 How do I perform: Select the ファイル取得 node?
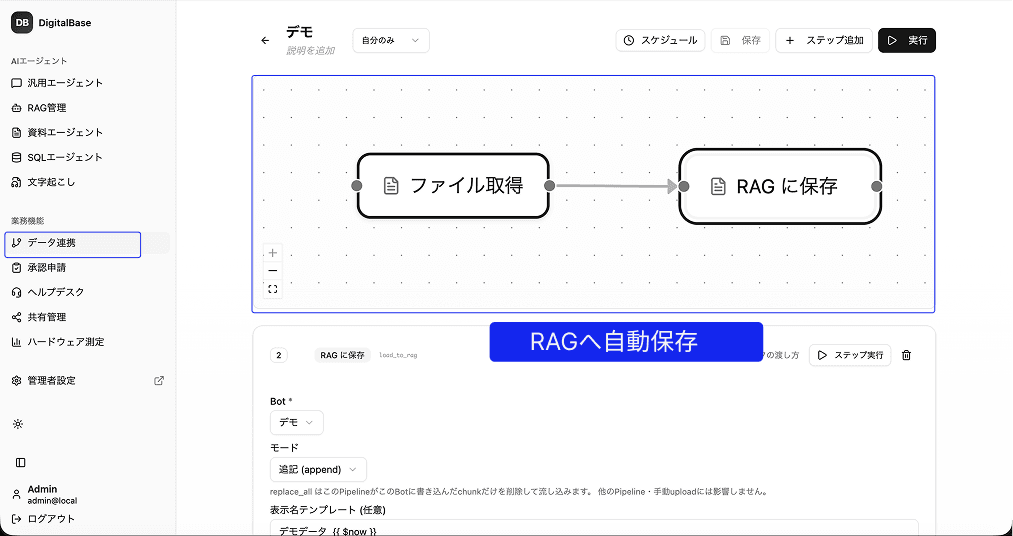pyautogui.click(x=453, y=186)
